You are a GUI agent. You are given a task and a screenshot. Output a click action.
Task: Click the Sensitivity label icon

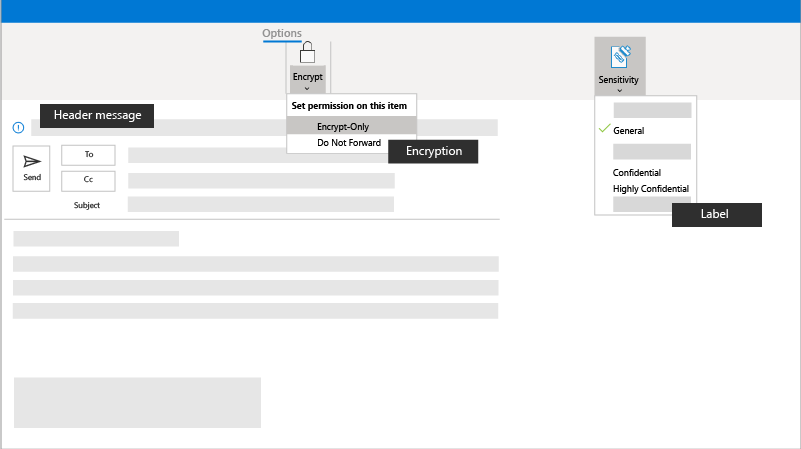pyautogui.click(x=619, y=55)
